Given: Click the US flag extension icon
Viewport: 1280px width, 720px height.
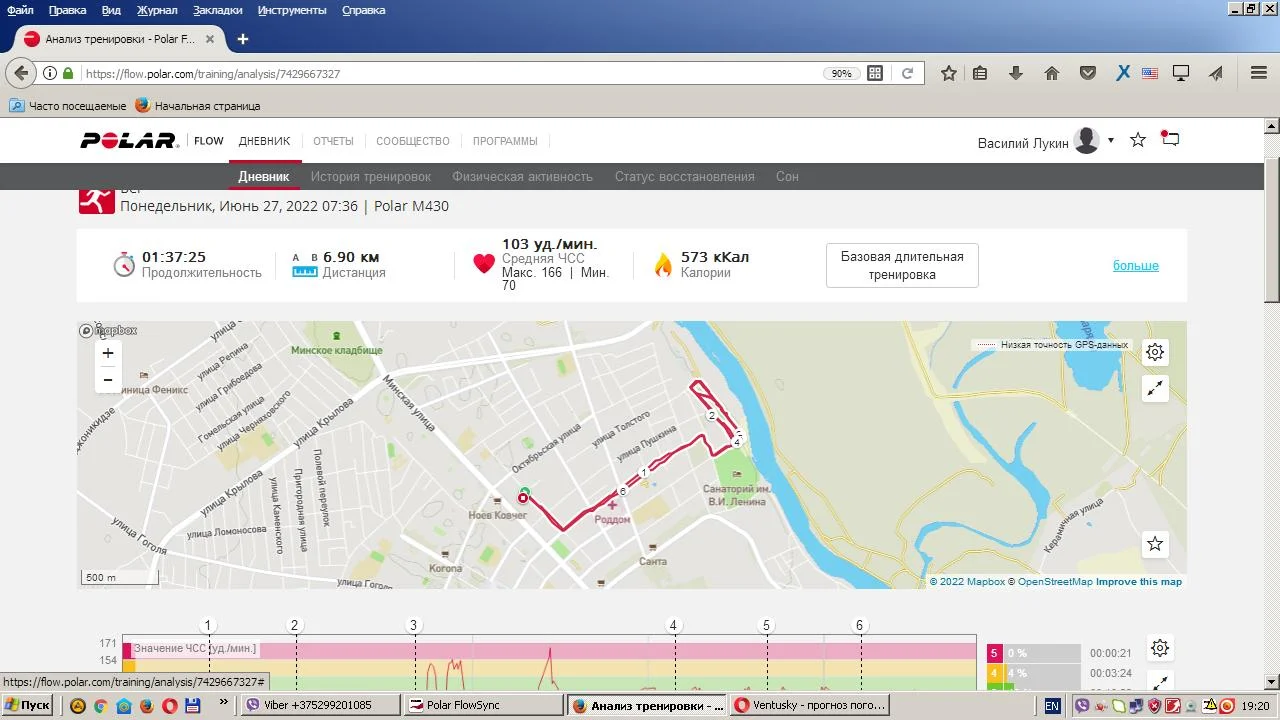Looking at the screenshot, I should point(1150,73).
